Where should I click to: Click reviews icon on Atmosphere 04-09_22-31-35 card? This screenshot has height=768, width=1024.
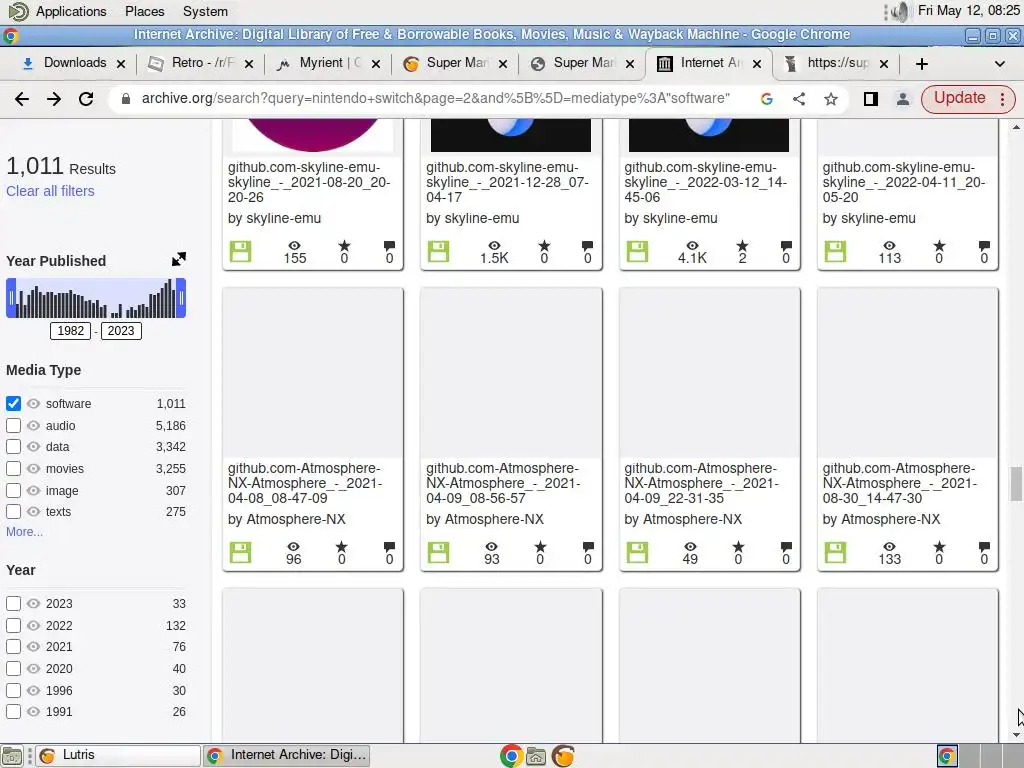click(x=786, y=547)
